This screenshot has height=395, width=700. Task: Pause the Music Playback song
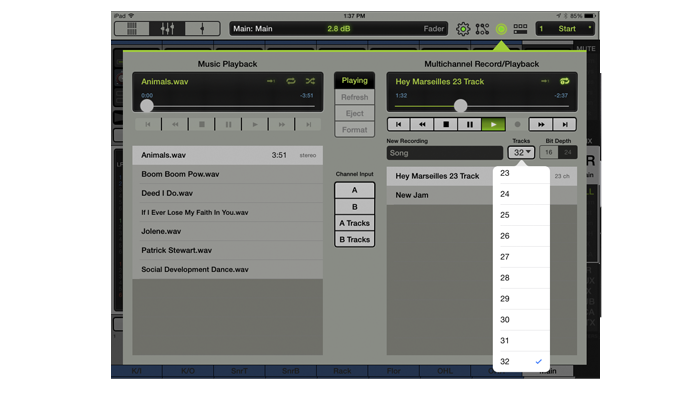coord(229,125)
